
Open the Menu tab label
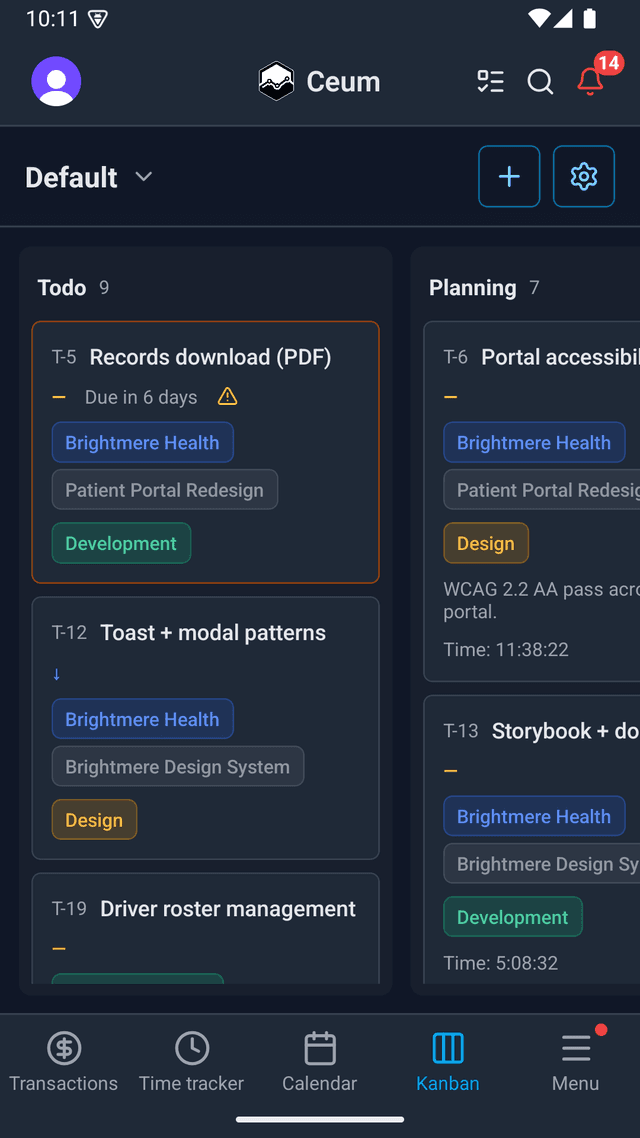575,1084
